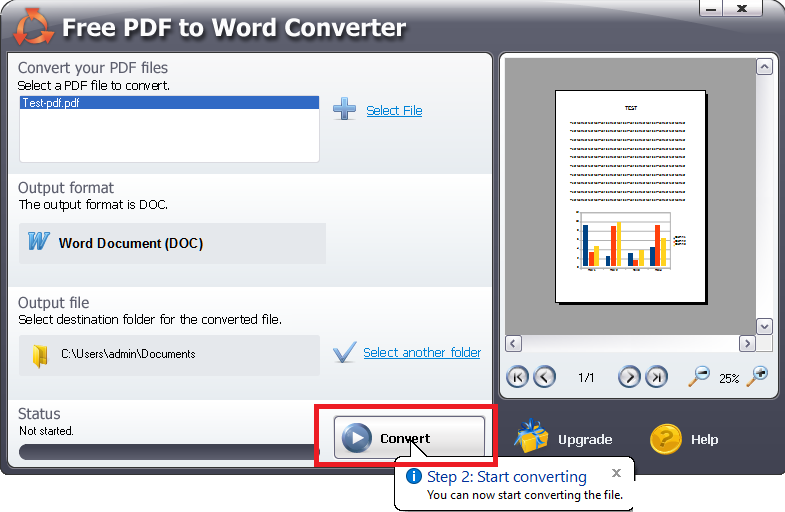Select Test-pdf.pdf in the file list
This screenshot has width=785, height=512.
169,103
